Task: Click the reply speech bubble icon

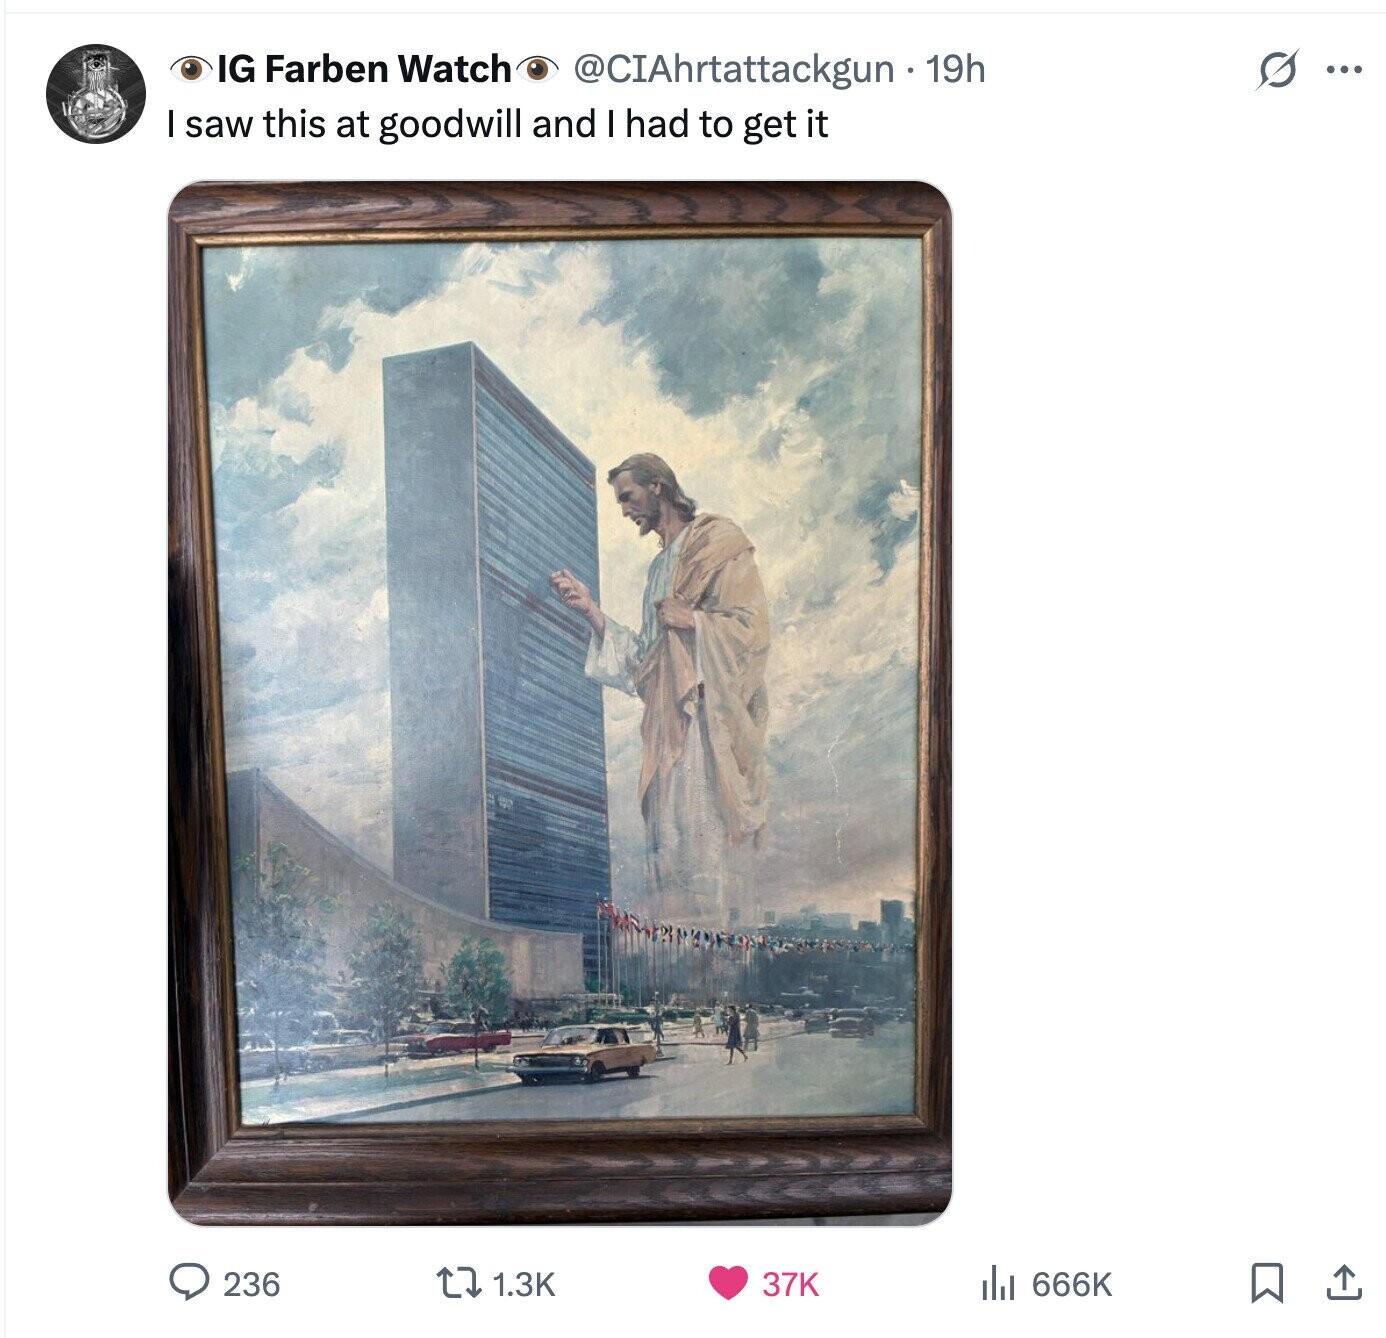Action: point(186,1282)
